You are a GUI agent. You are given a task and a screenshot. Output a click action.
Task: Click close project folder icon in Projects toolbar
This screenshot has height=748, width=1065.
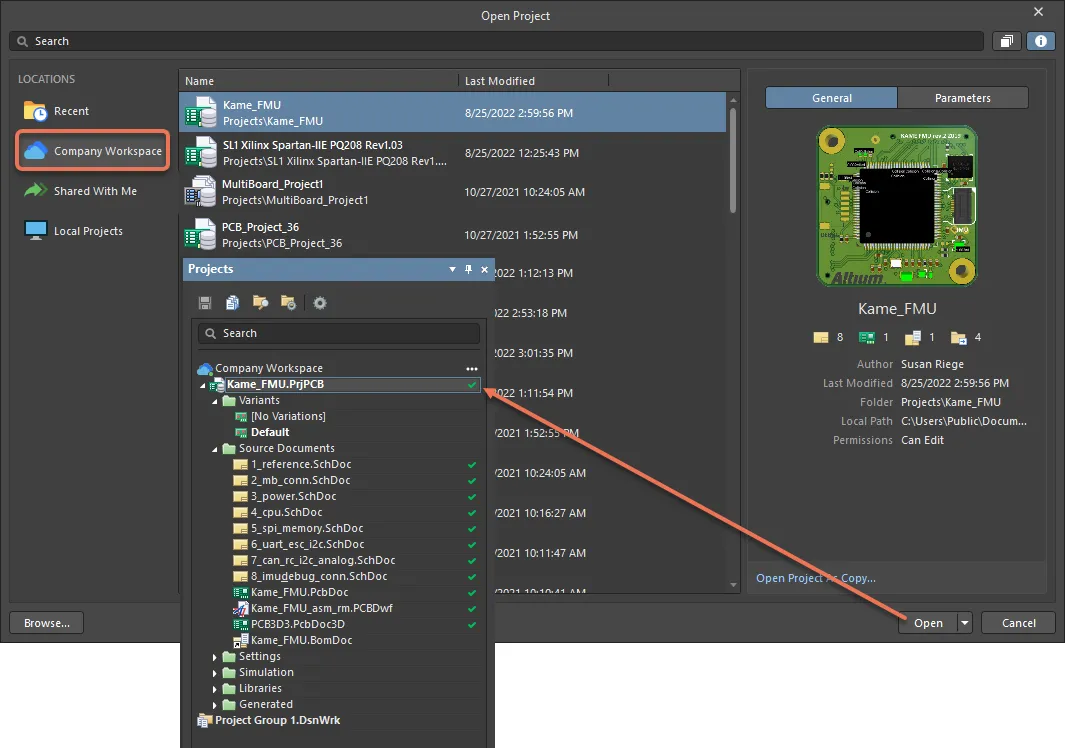coord(288,303)
